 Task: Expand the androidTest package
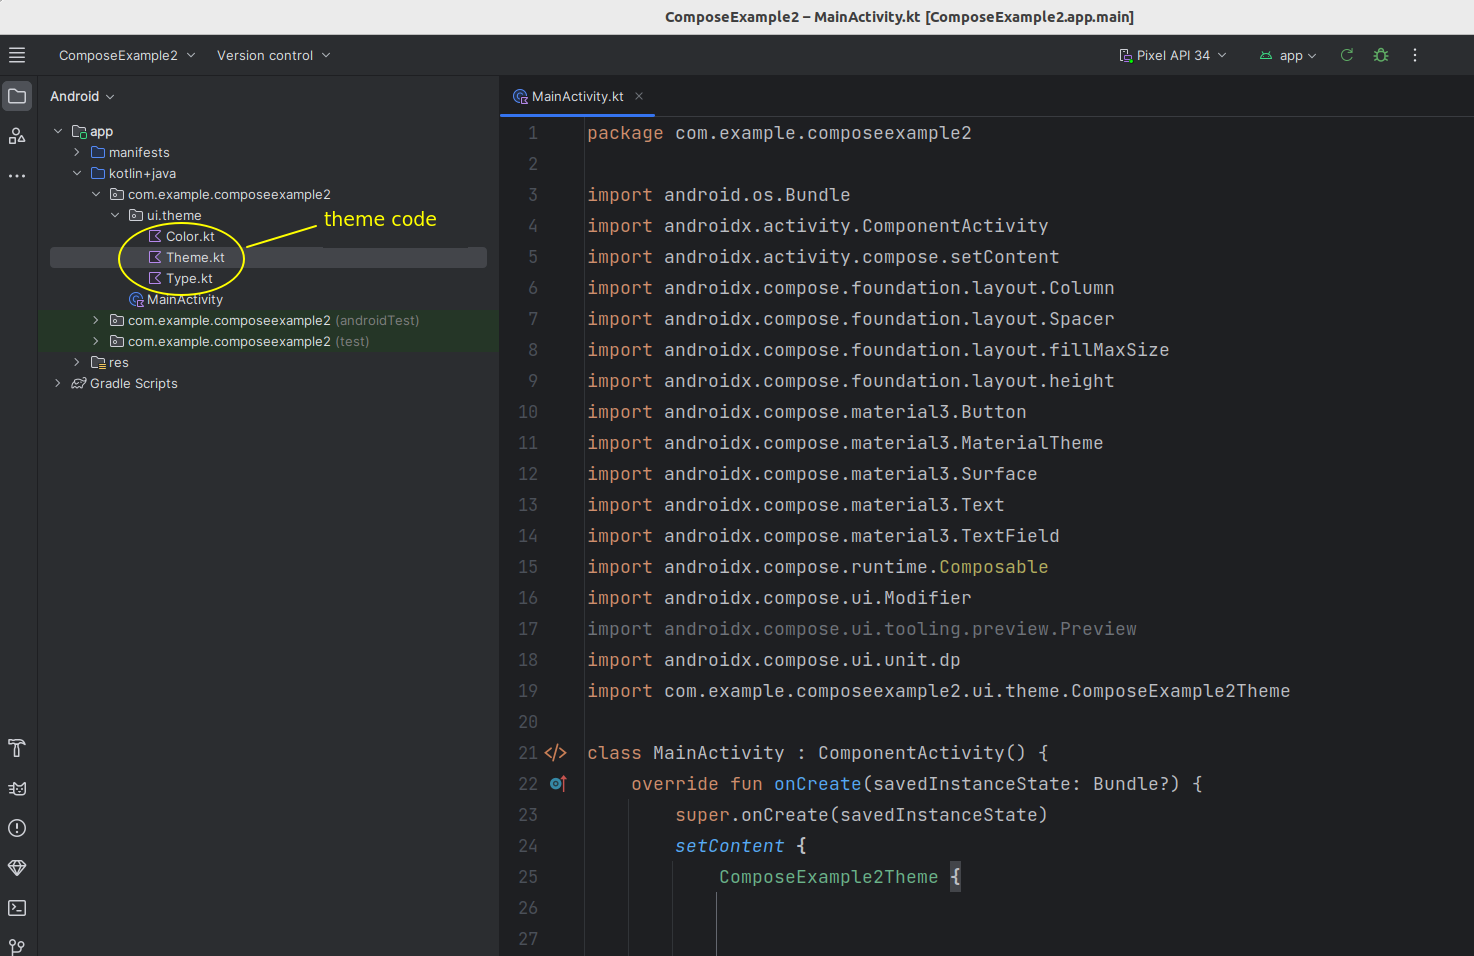point(96,320)
